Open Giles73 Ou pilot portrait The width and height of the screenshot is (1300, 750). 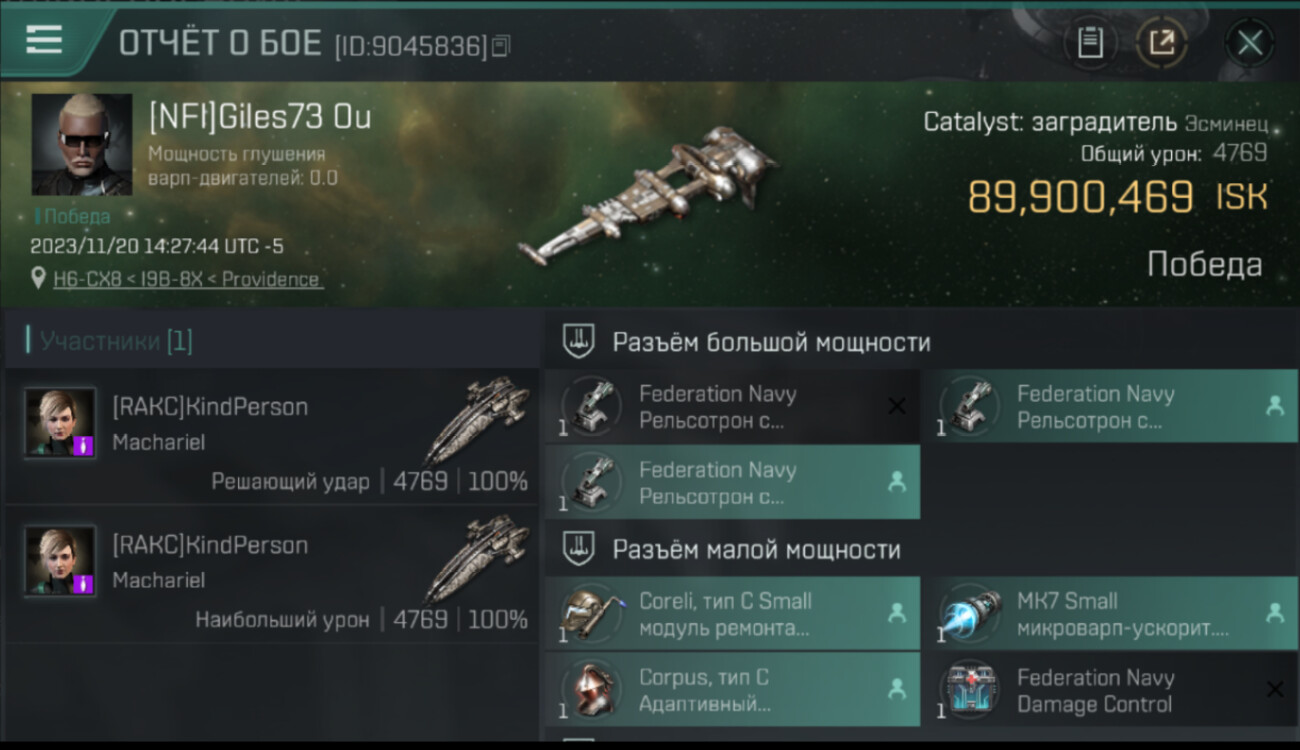coord(82,144)
